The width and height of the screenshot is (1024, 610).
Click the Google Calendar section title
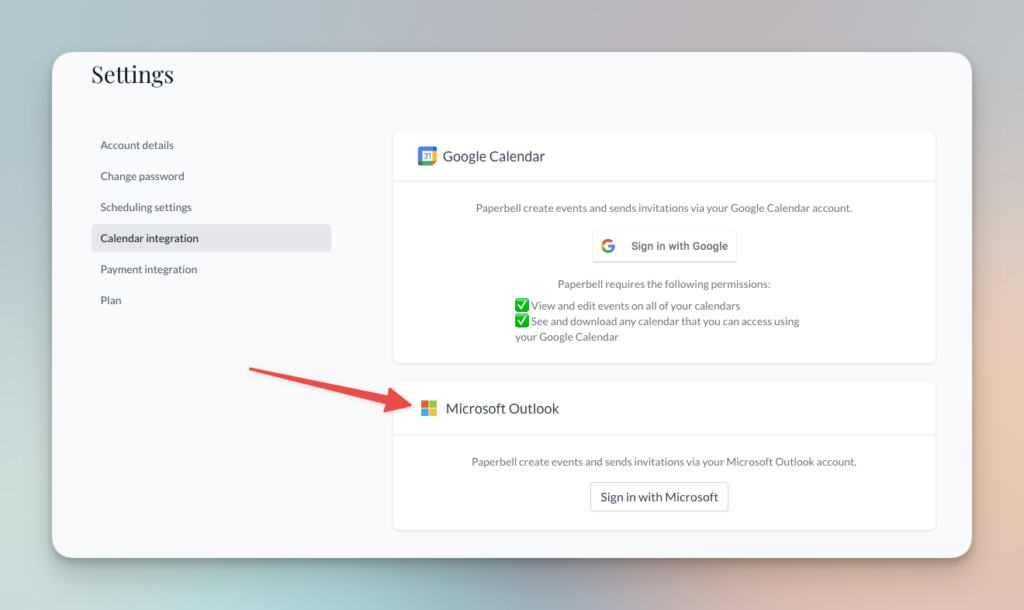(493, 156)
